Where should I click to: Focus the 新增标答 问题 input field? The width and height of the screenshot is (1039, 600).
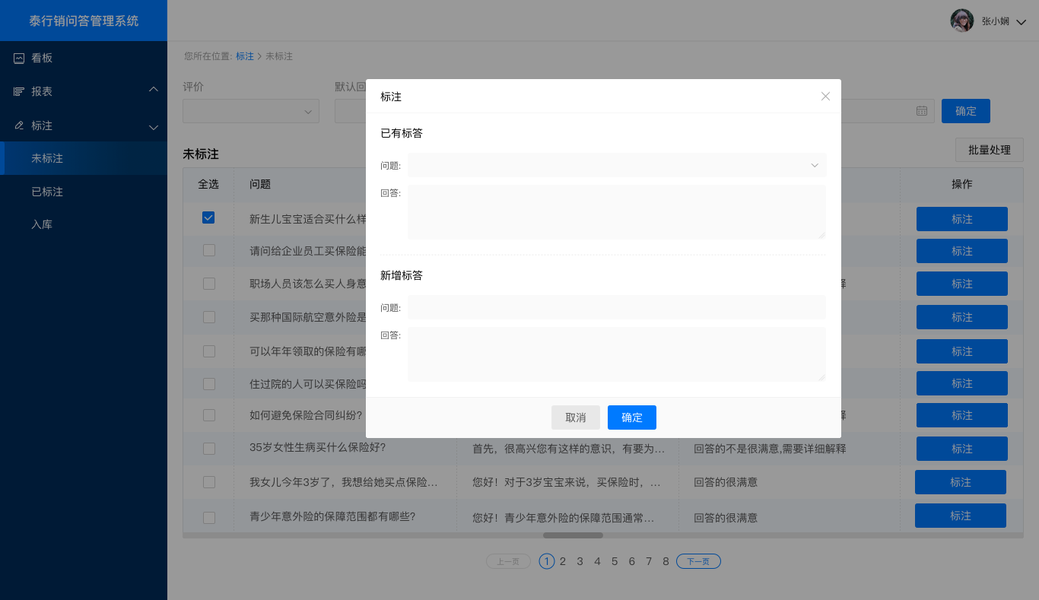617,308
